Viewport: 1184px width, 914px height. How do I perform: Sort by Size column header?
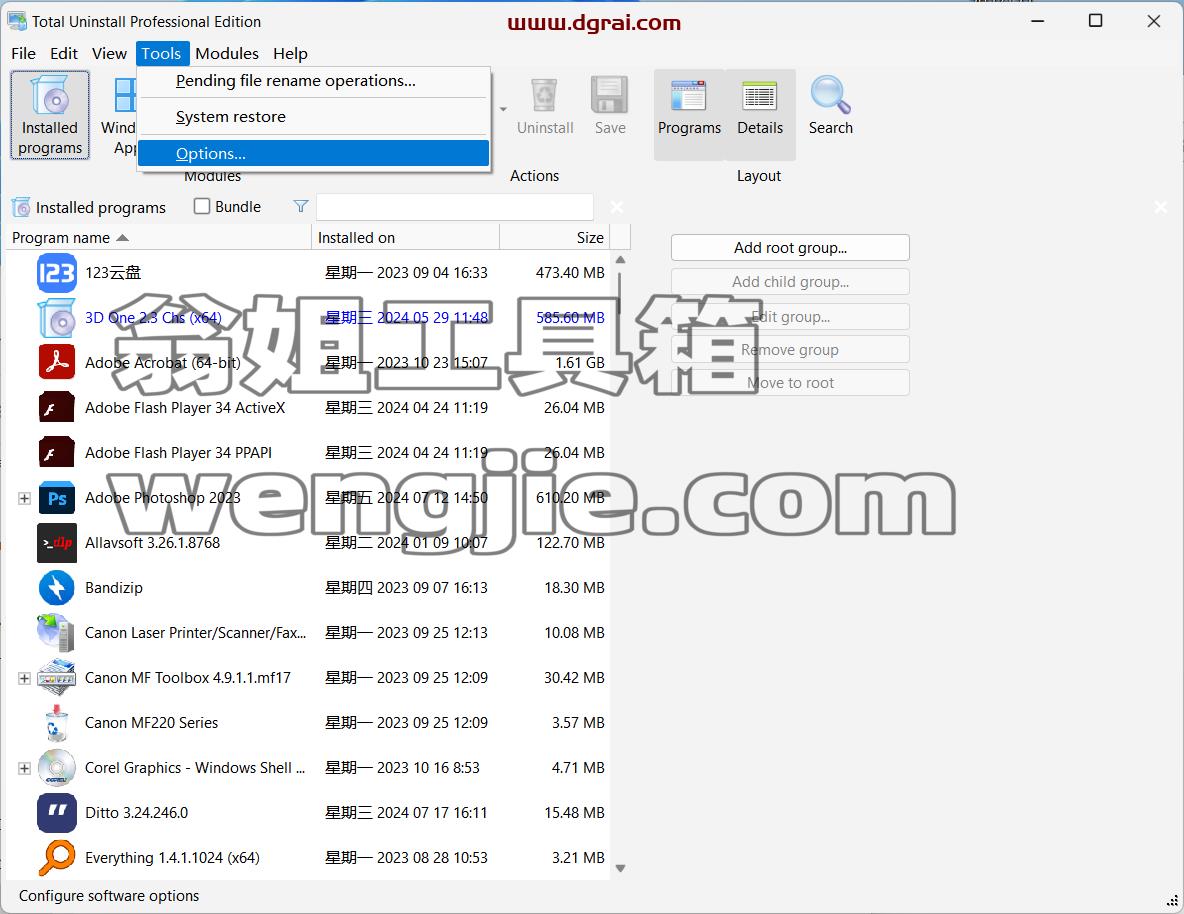554,237
